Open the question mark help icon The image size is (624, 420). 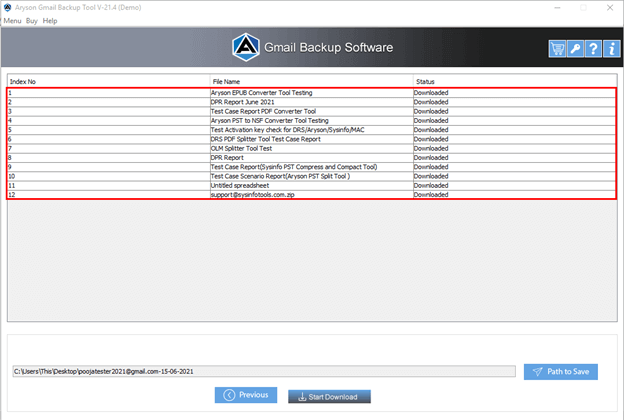pos(593,49)
